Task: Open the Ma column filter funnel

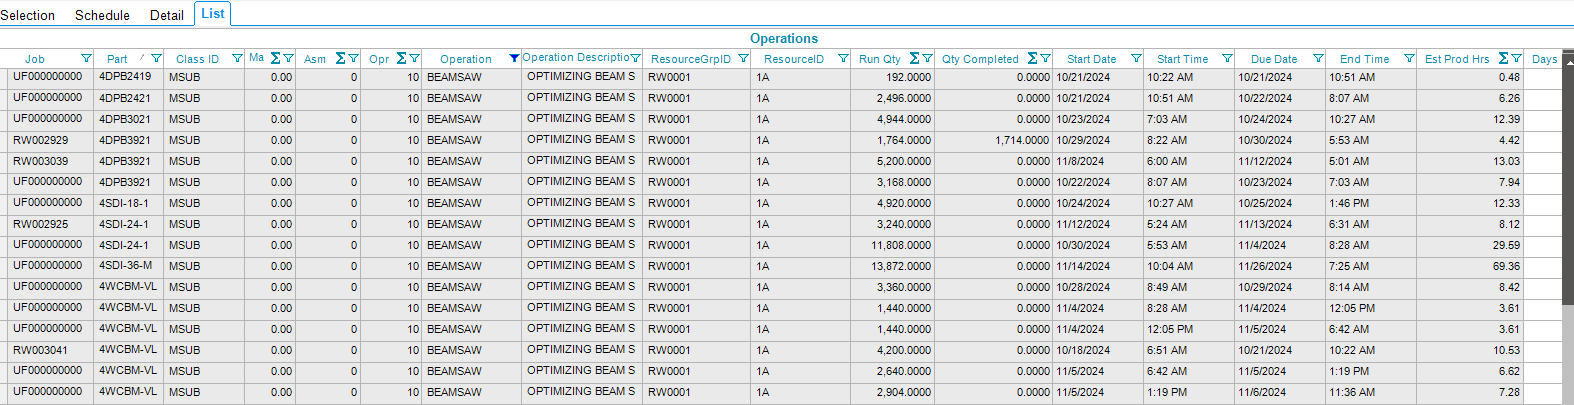Action: click(x=288, y=59)
